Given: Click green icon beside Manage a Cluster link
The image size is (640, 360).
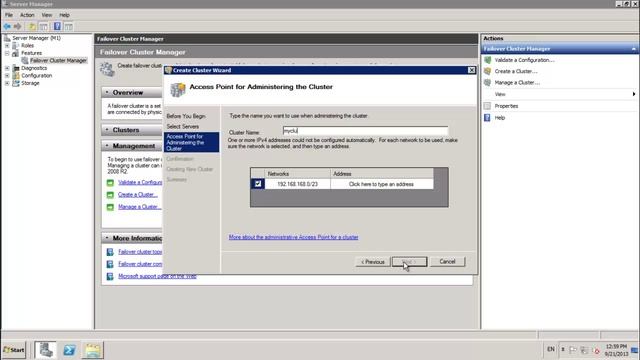Looking at the screenshot, I should [110, 207].
